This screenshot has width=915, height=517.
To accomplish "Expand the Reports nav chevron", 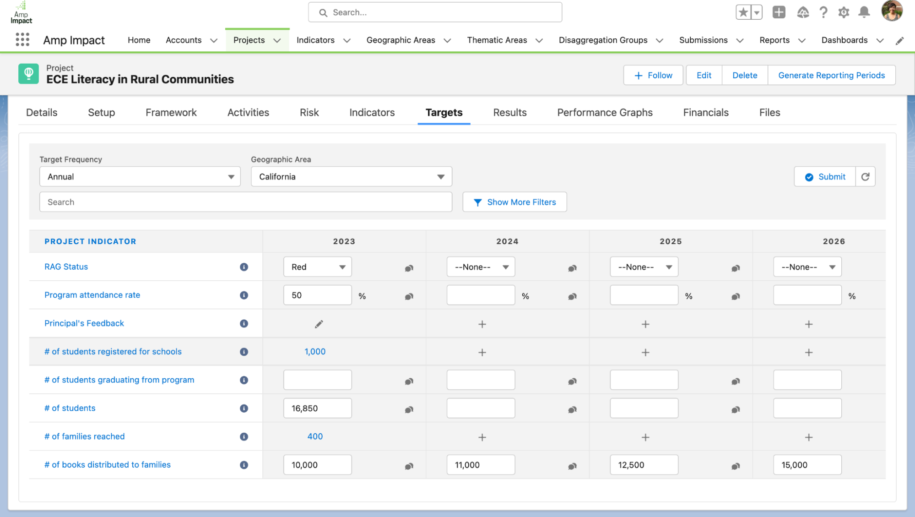I will [802, 41].
